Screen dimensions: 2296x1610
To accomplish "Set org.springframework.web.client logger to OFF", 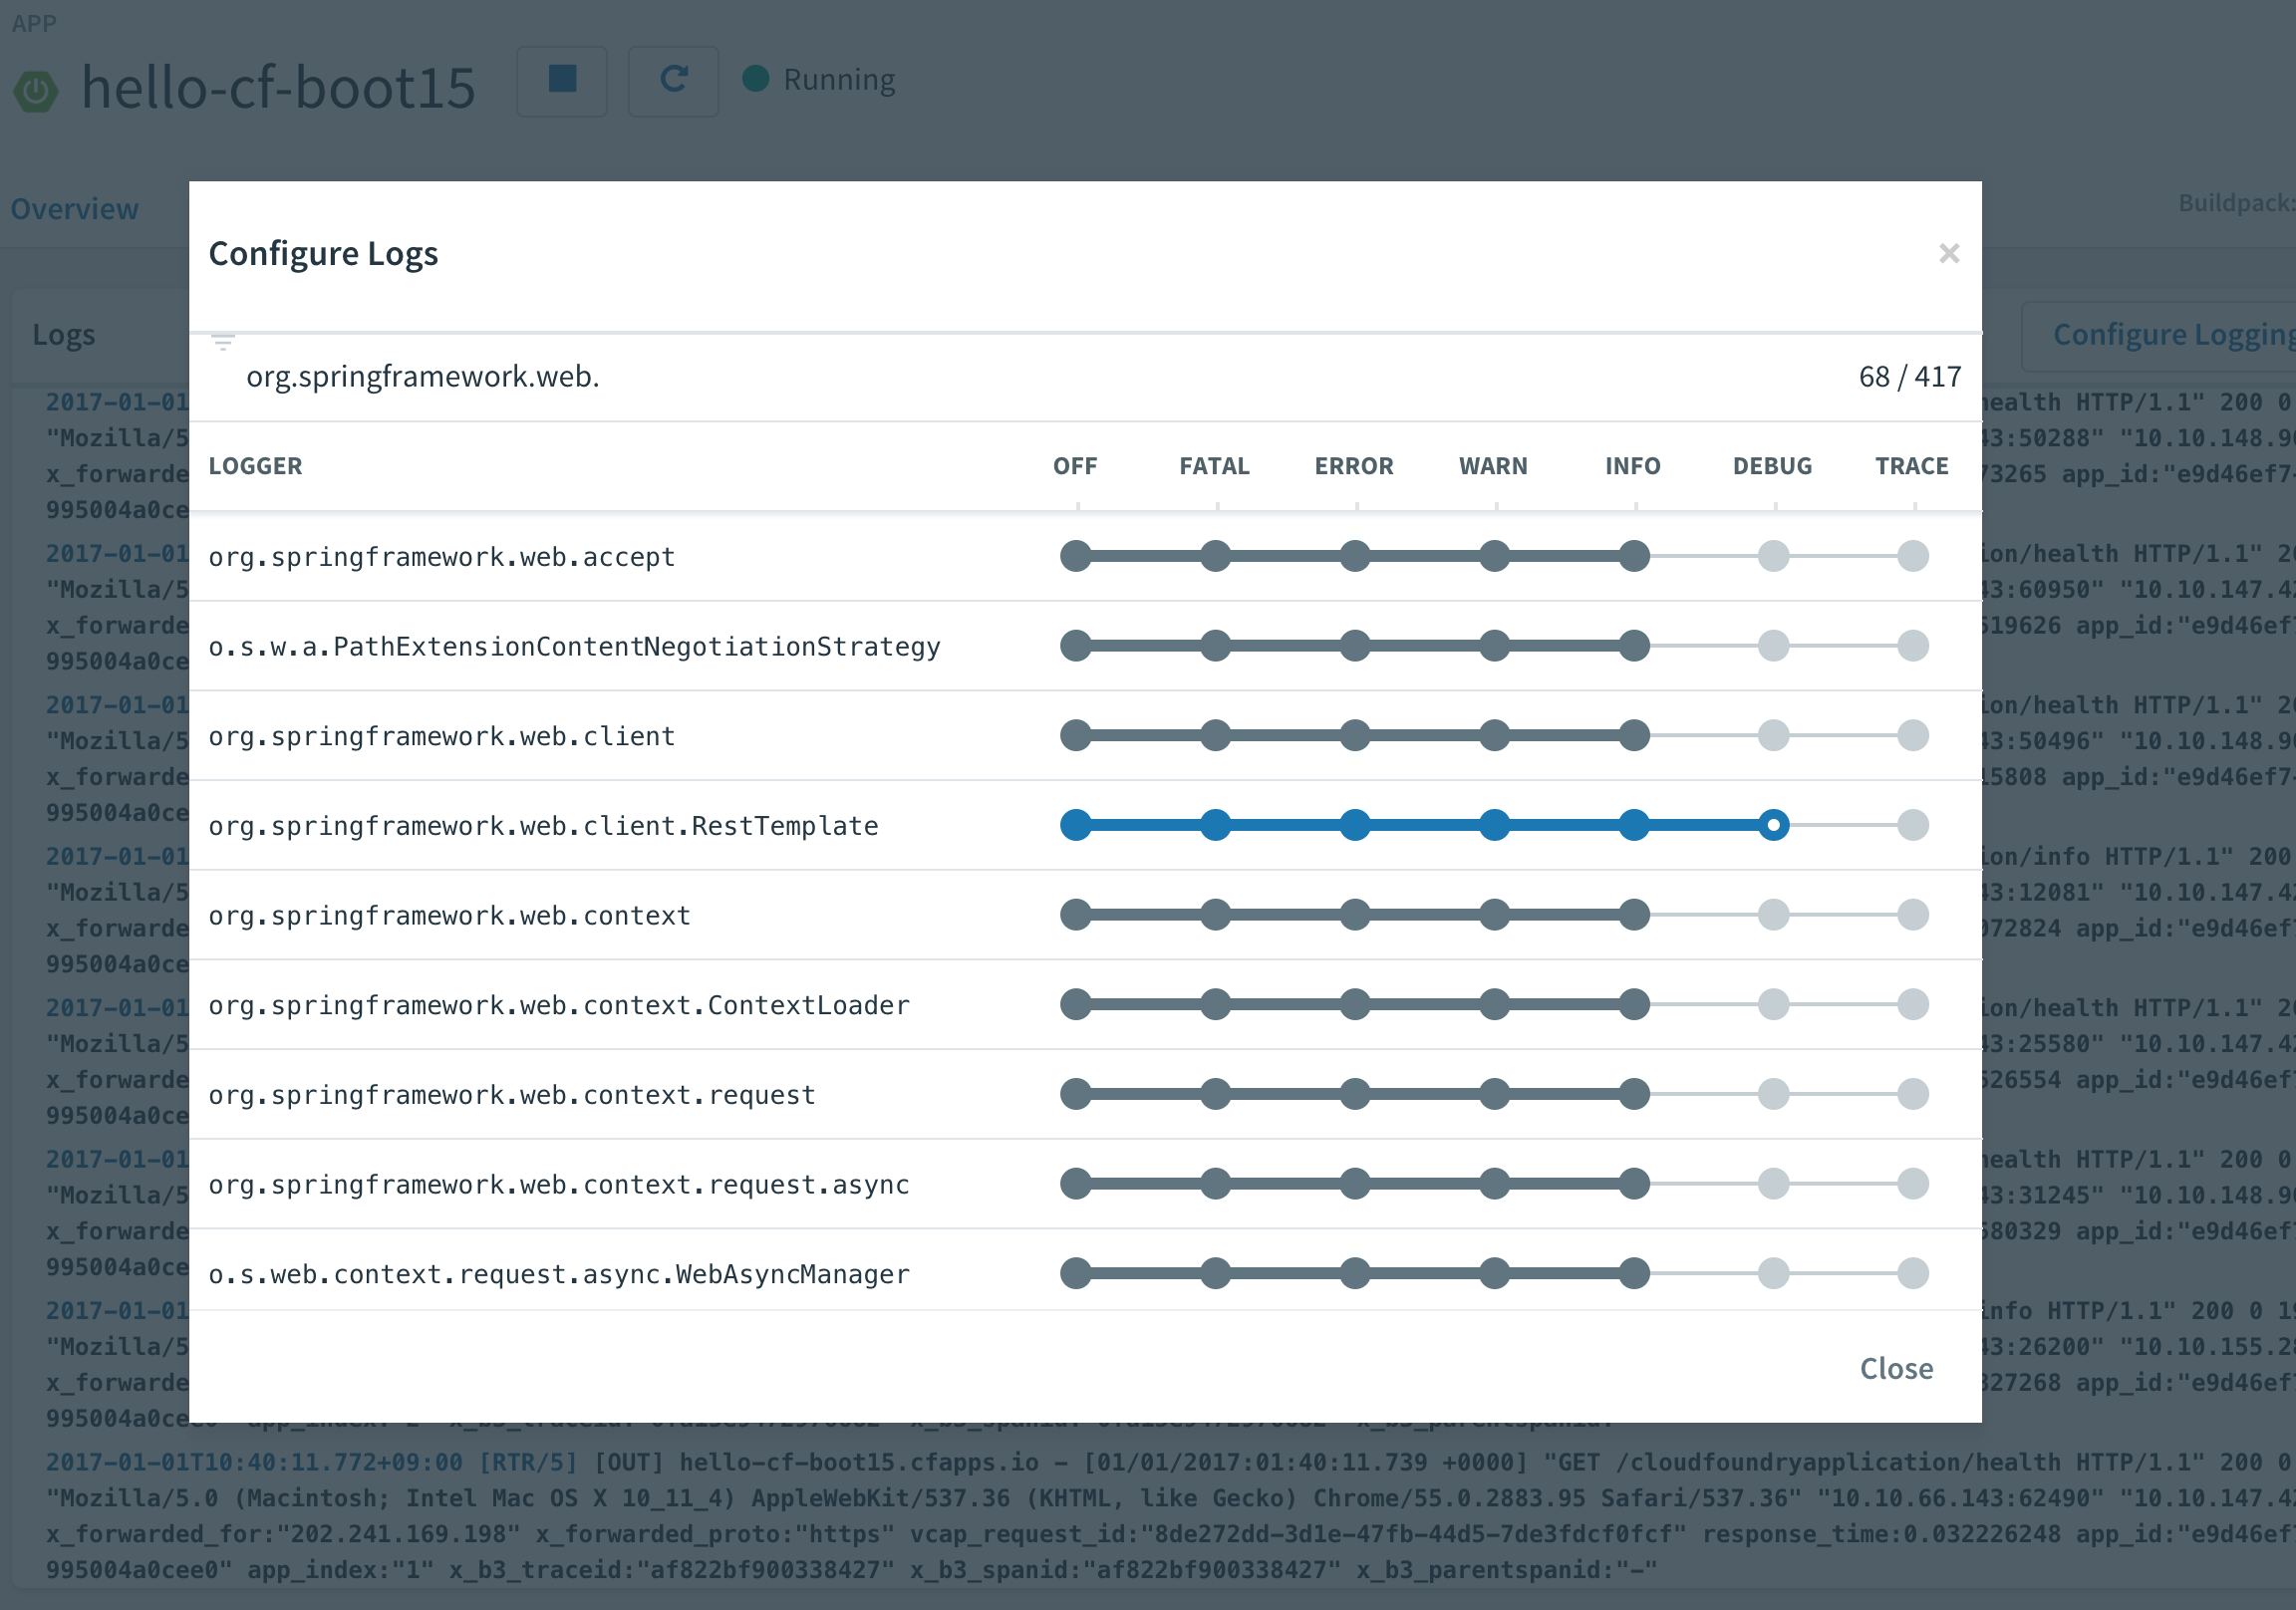I will coord(1075,736).
